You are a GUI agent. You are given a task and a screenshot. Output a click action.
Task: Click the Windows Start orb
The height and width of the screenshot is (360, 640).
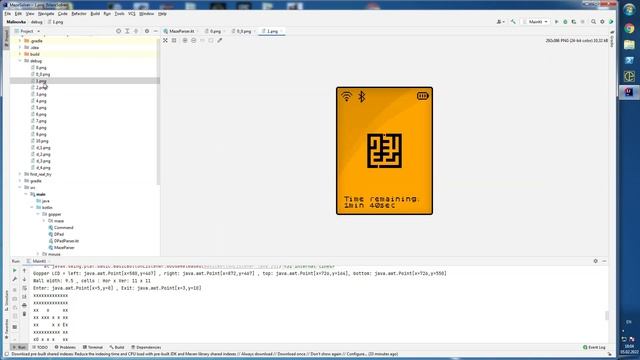(x=629, y=10)
